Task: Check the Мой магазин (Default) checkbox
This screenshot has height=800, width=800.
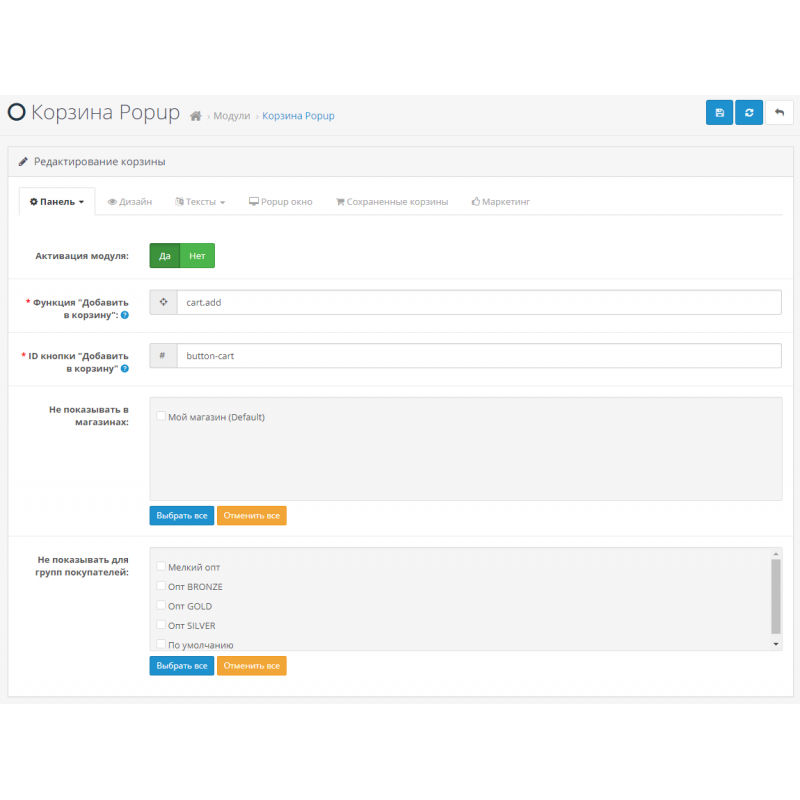Action: (x=161, y=417)
